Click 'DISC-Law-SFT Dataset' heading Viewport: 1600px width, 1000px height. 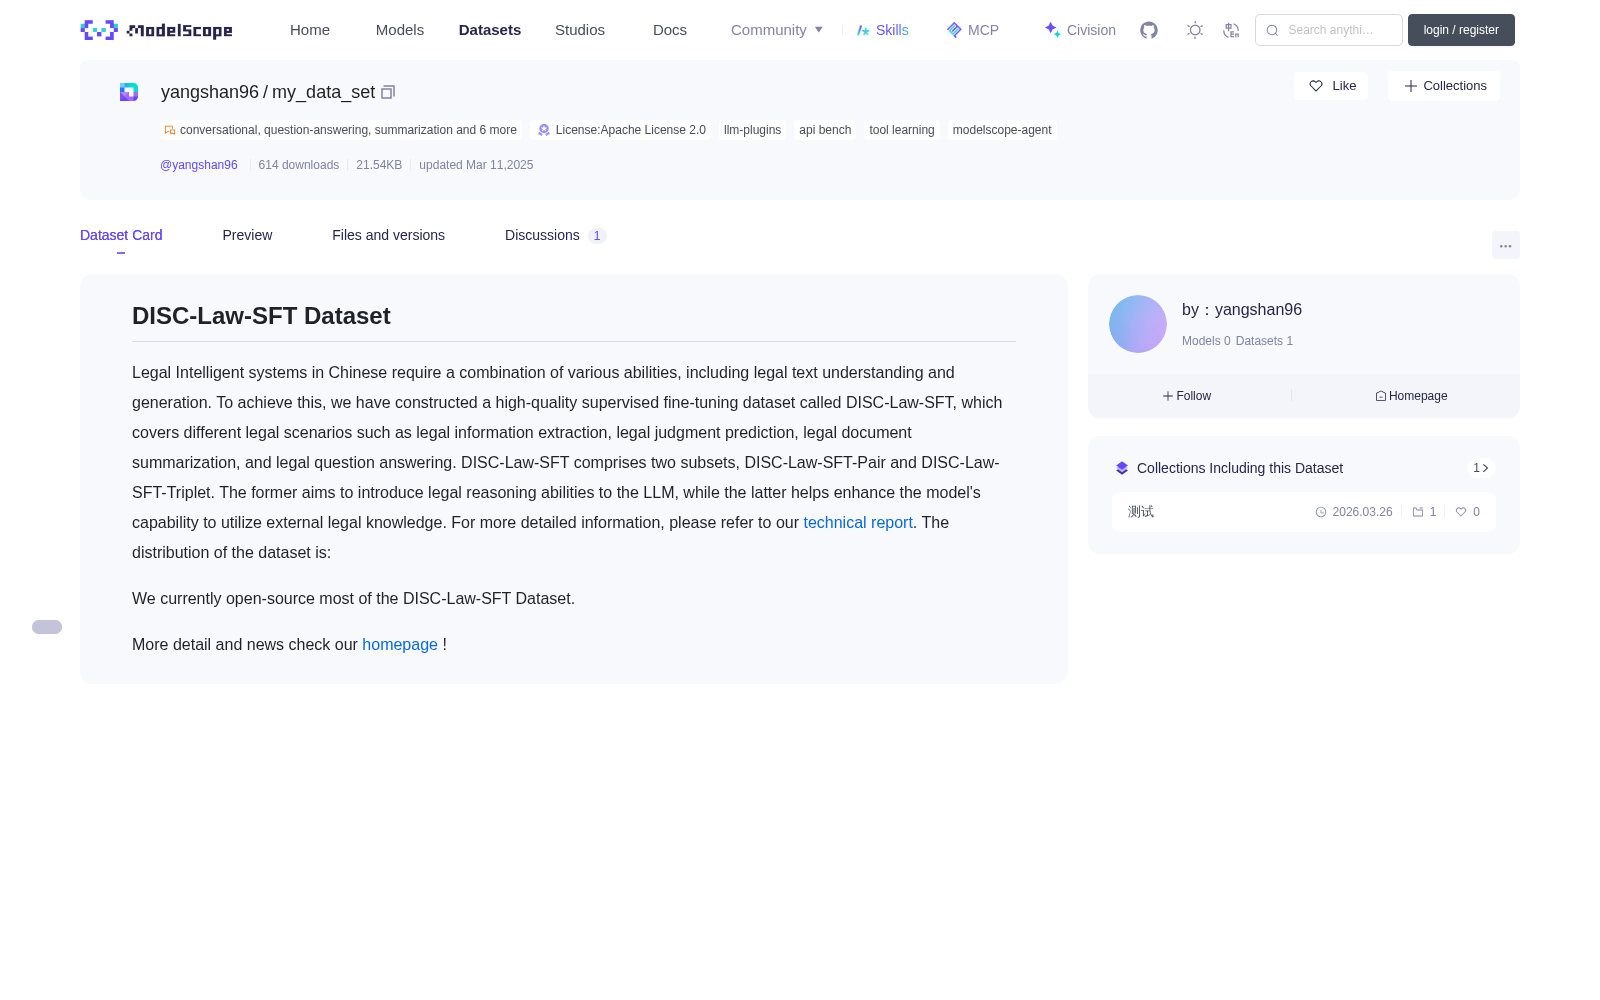[261, 316]
